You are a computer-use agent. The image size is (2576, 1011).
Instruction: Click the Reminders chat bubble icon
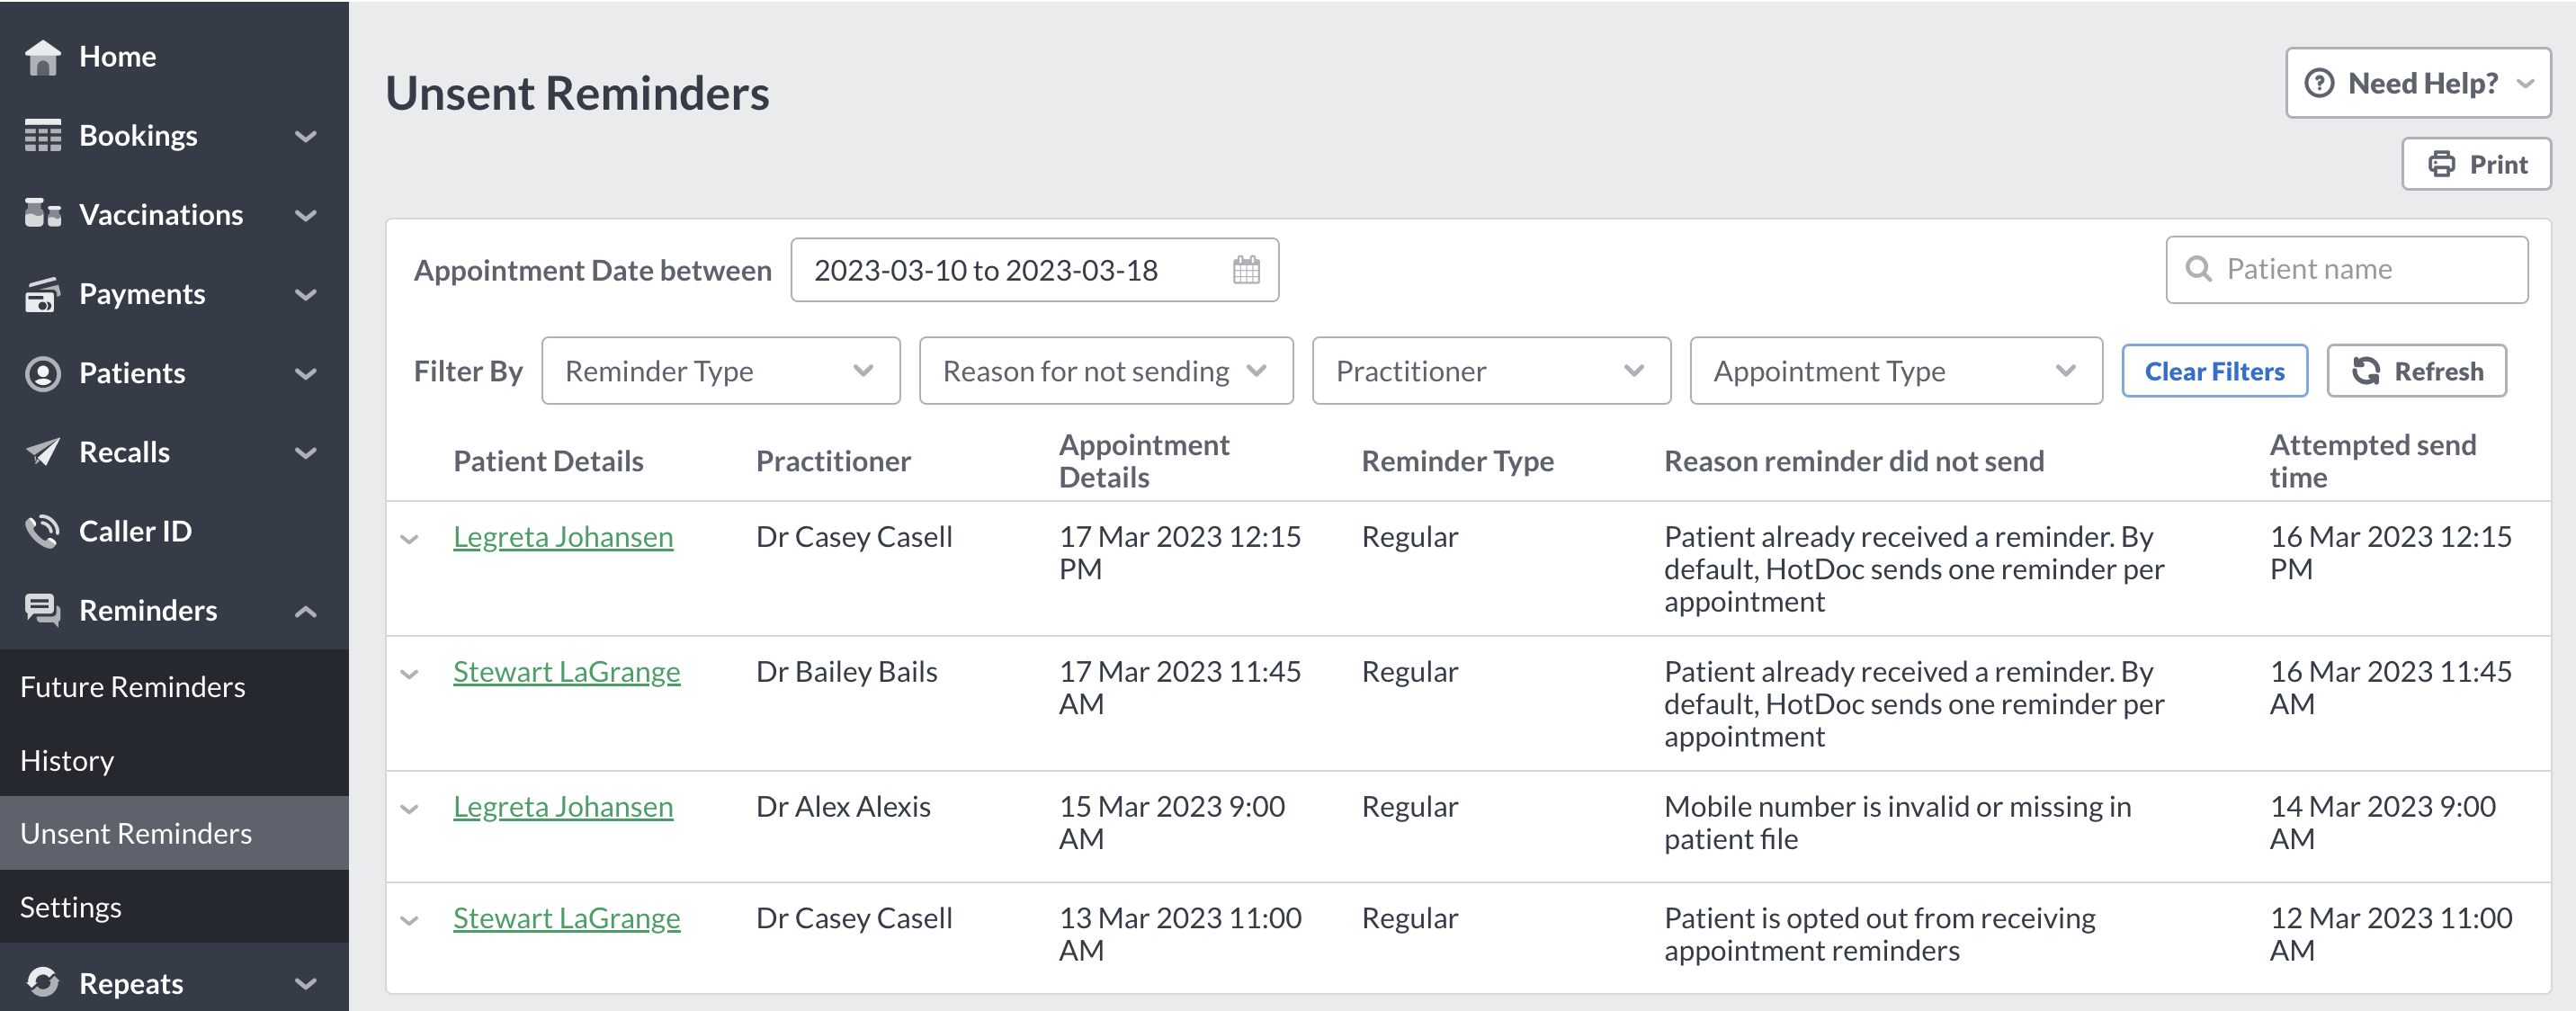(42, 610)
